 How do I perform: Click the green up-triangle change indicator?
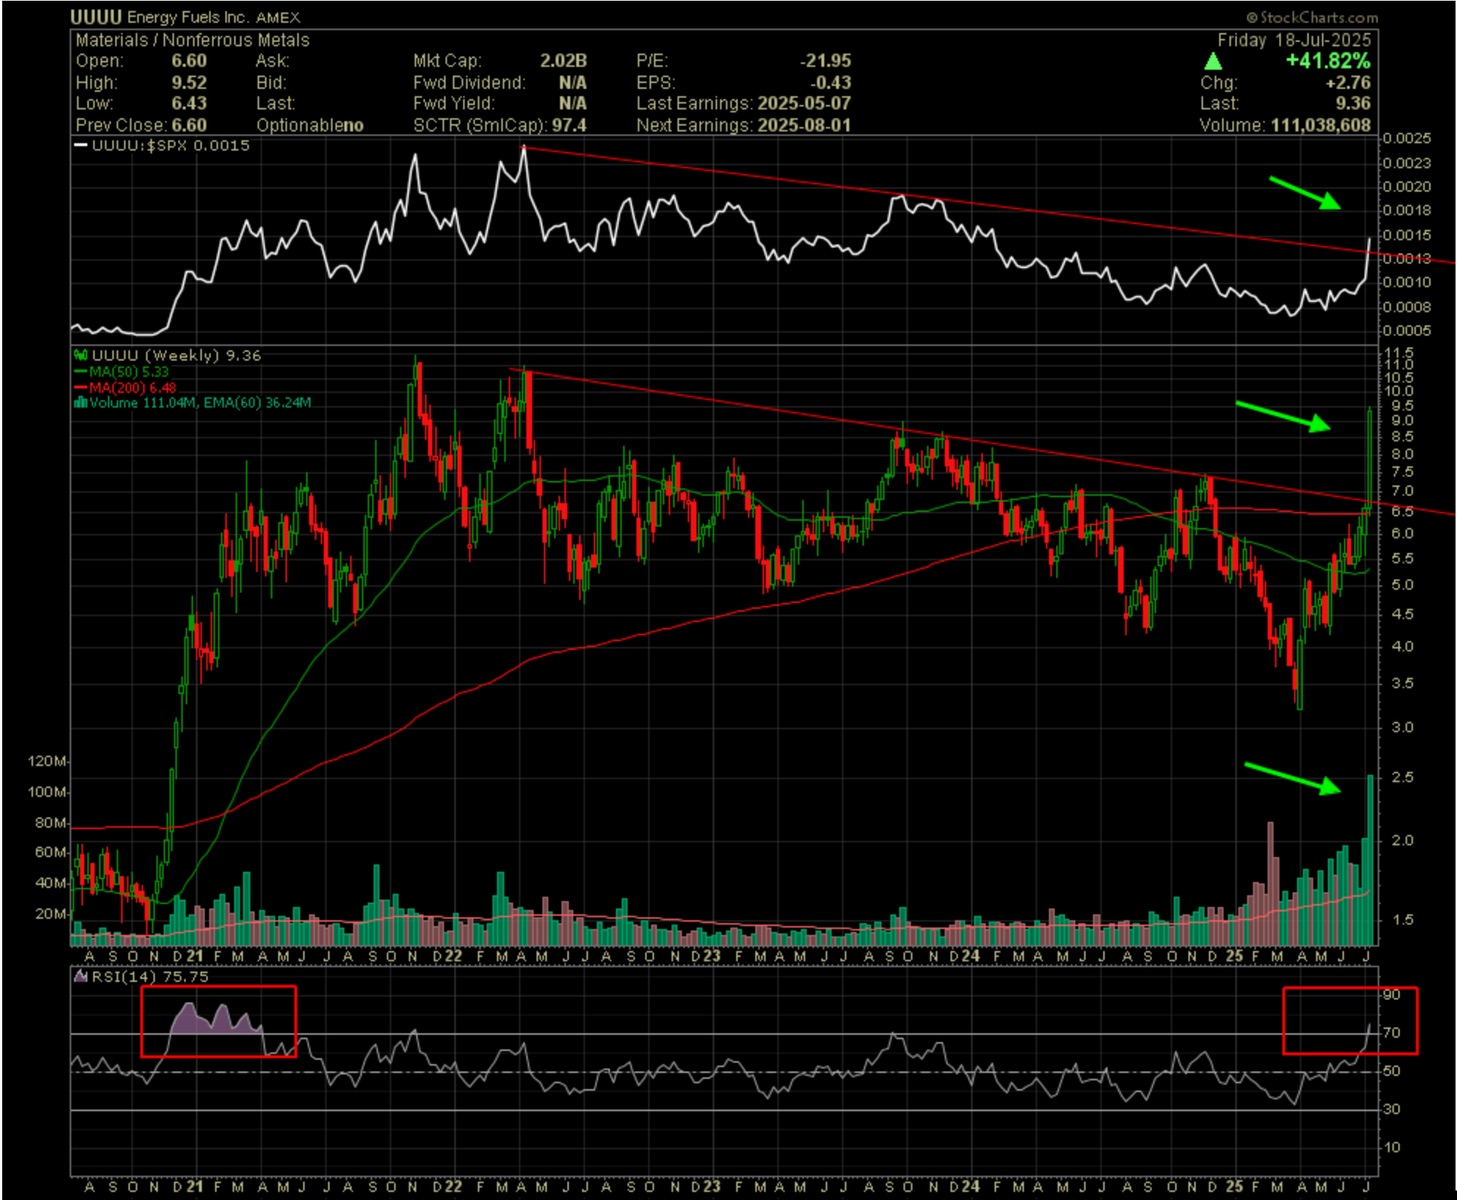tap(1213, 61)
